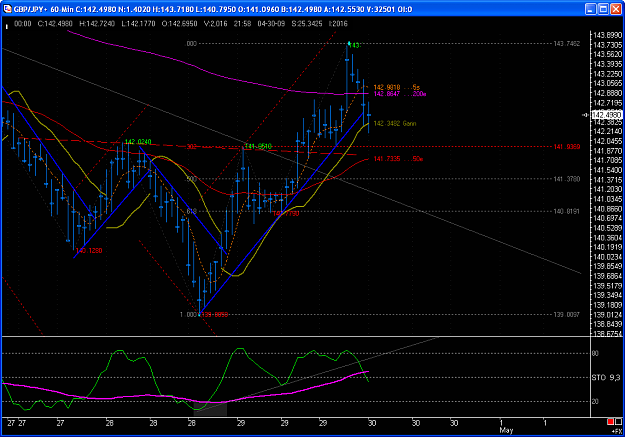The image size is (625, 437).
Task: Click the red 140.1280 swing low label
Action: pyautogui.click(x=88, y=250)
